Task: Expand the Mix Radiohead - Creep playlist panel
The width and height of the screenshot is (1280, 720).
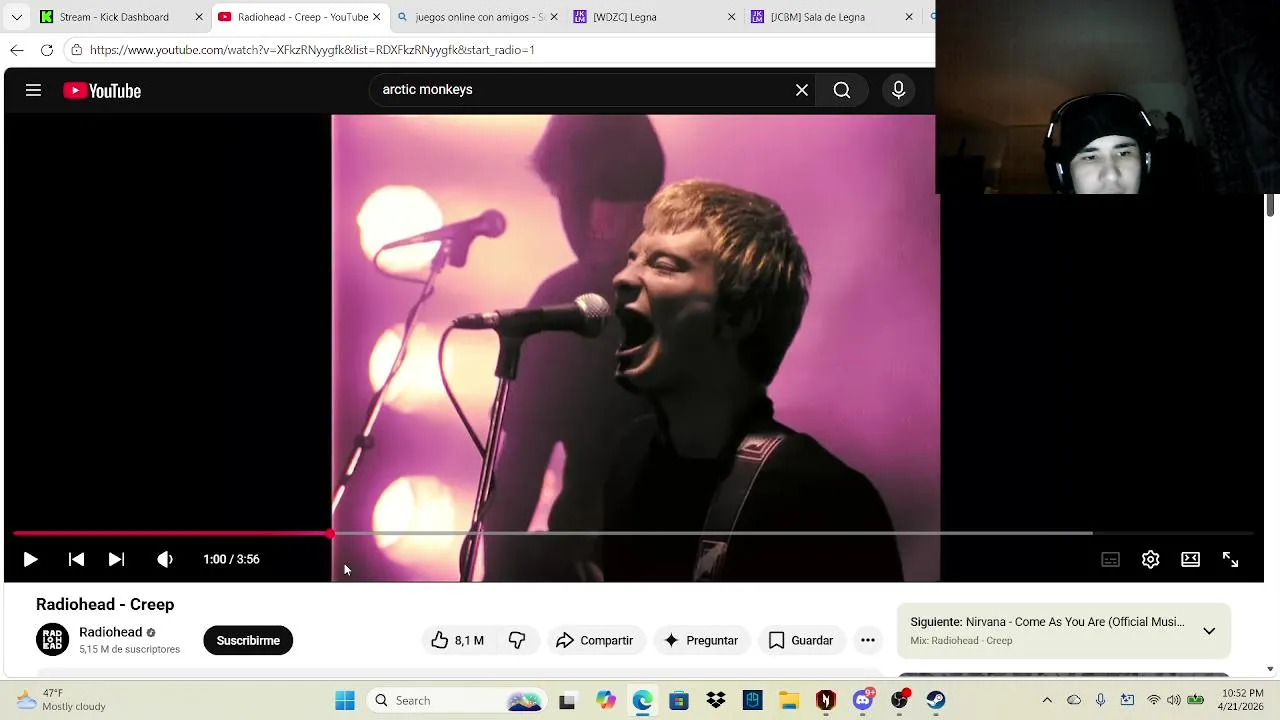Action: pos(1209,631)
